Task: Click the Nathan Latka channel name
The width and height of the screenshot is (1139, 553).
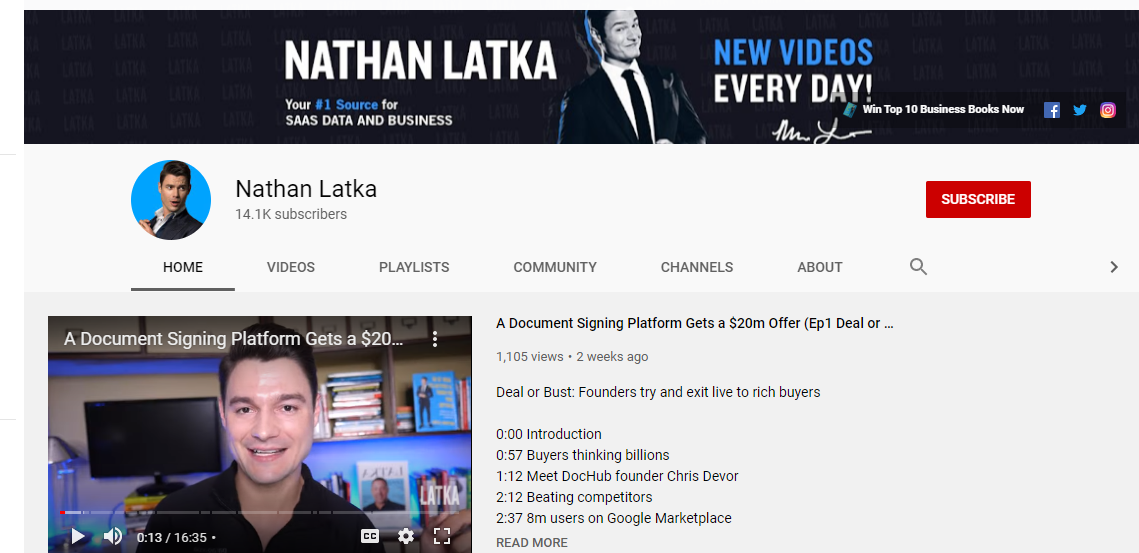Action: [x=306, y=189]
